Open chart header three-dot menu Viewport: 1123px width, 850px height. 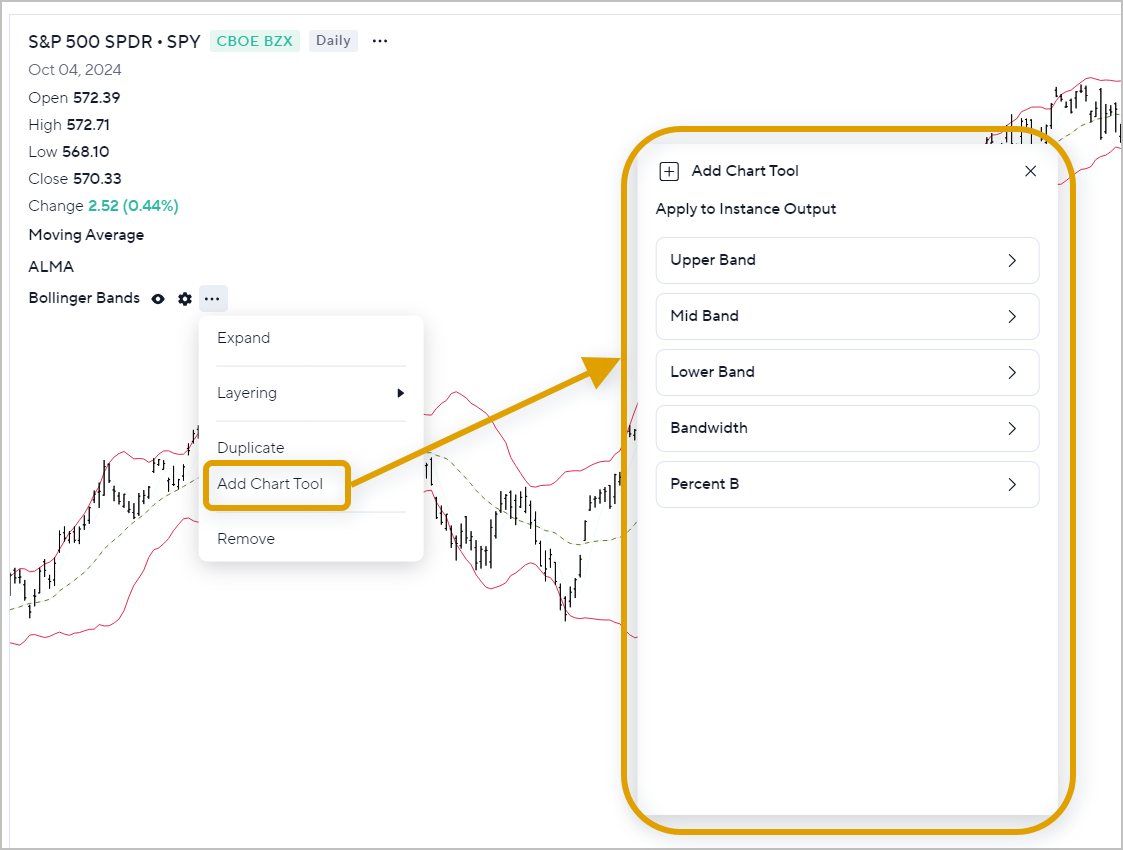380,41
